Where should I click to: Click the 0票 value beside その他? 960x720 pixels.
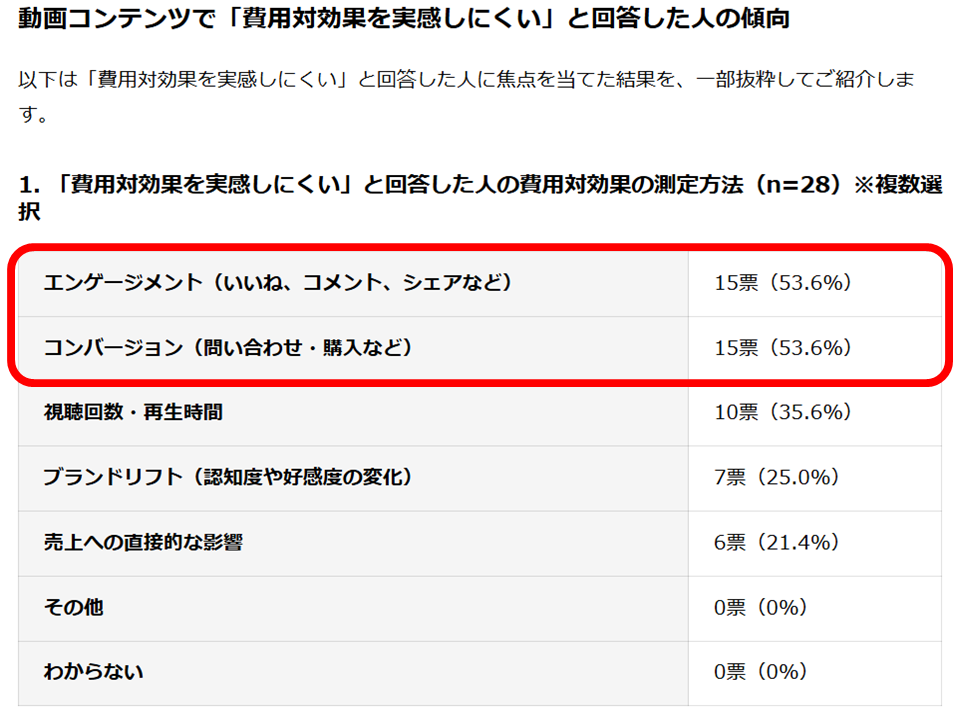pos(761,607)
